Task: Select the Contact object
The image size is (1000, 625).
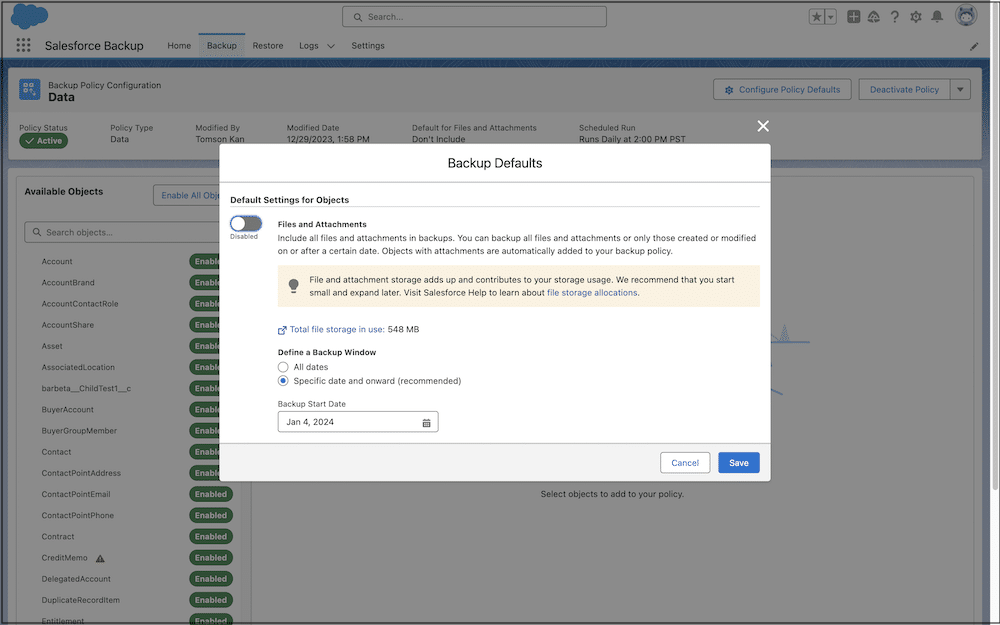Action: [56, 452]
